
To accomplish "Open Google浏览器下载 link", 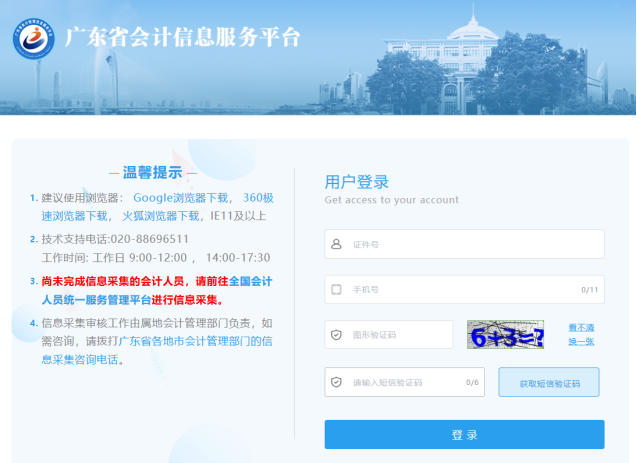I will (x=181, y=198).
